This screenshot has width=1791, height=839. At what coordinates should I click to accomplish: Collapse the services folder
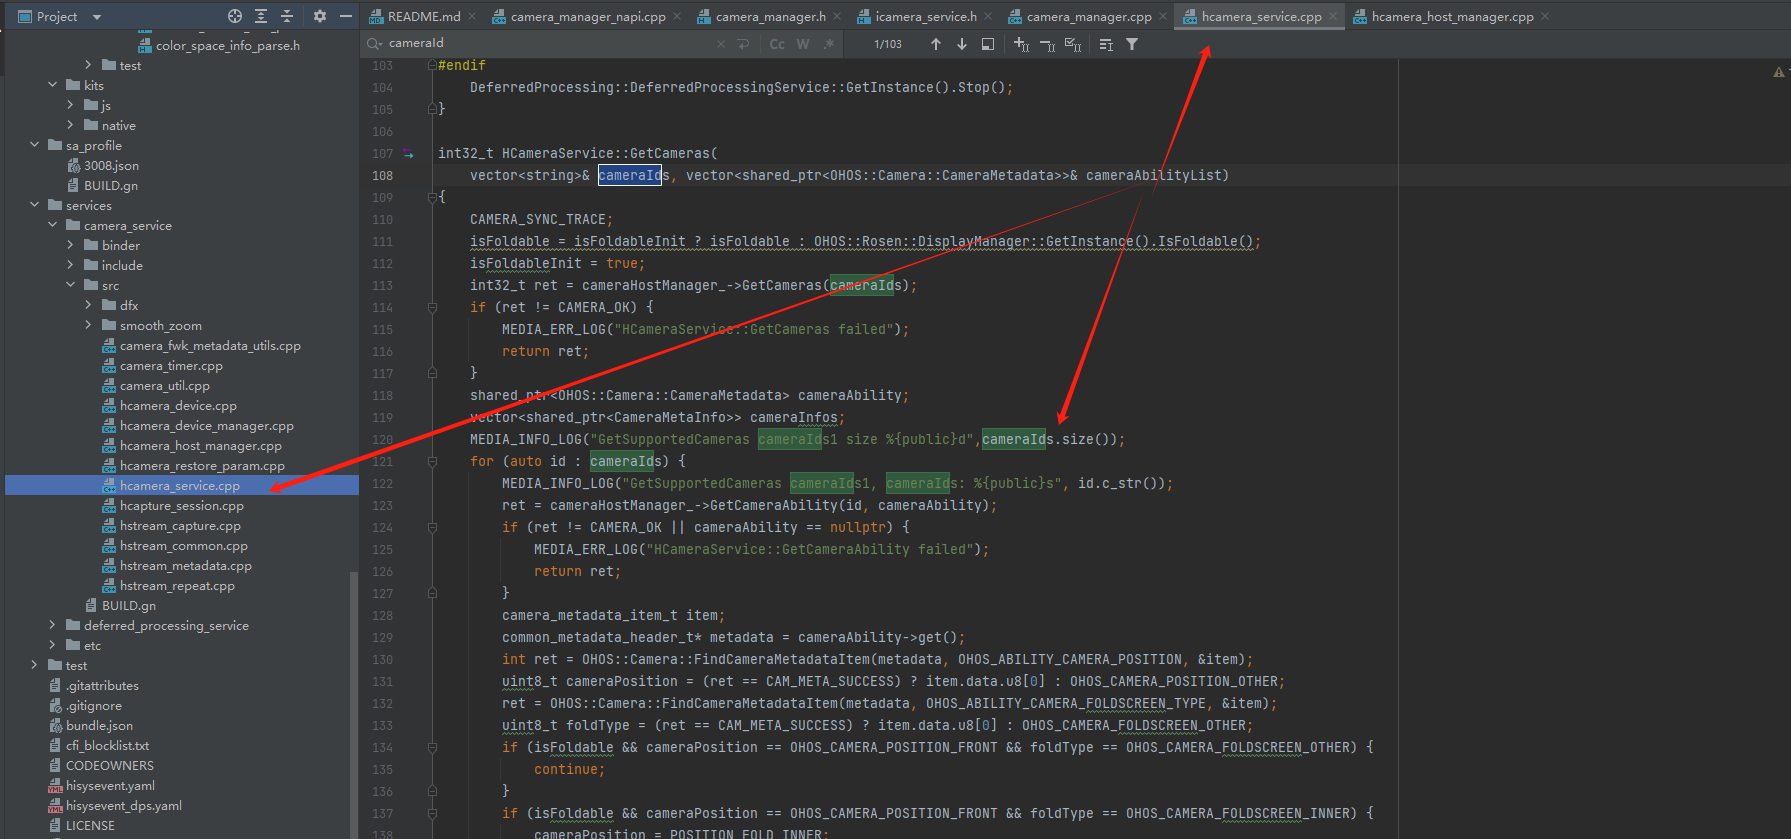click(34, 205)
